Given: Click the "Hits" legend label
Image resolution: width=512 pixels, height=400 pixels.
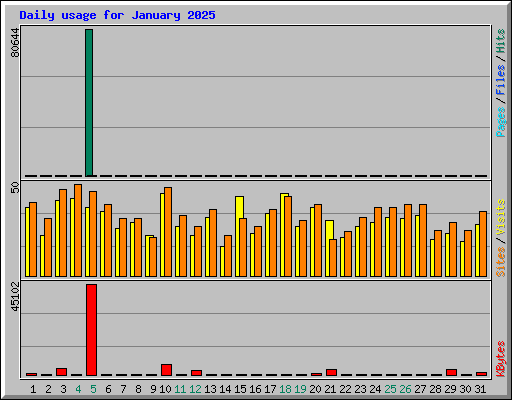Looking at the screenshot, I should click(x=501, y=41).
